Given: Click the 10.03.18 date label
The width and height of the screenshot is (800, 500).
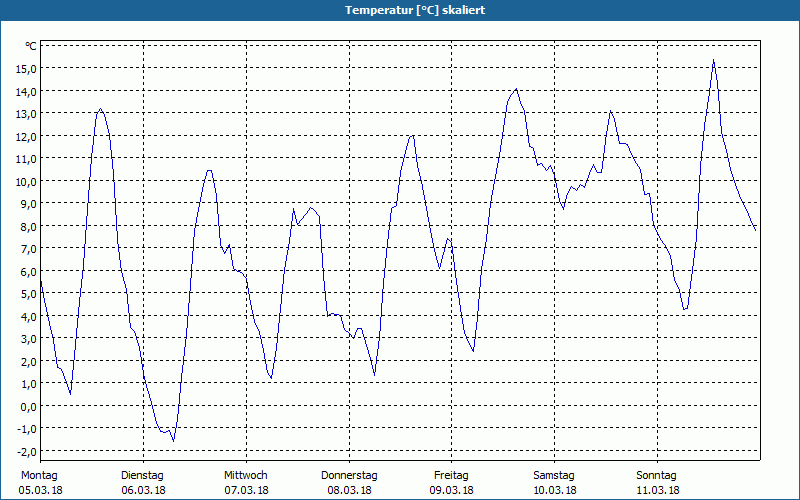Looking at the screenshot, I should click(555, 490).
